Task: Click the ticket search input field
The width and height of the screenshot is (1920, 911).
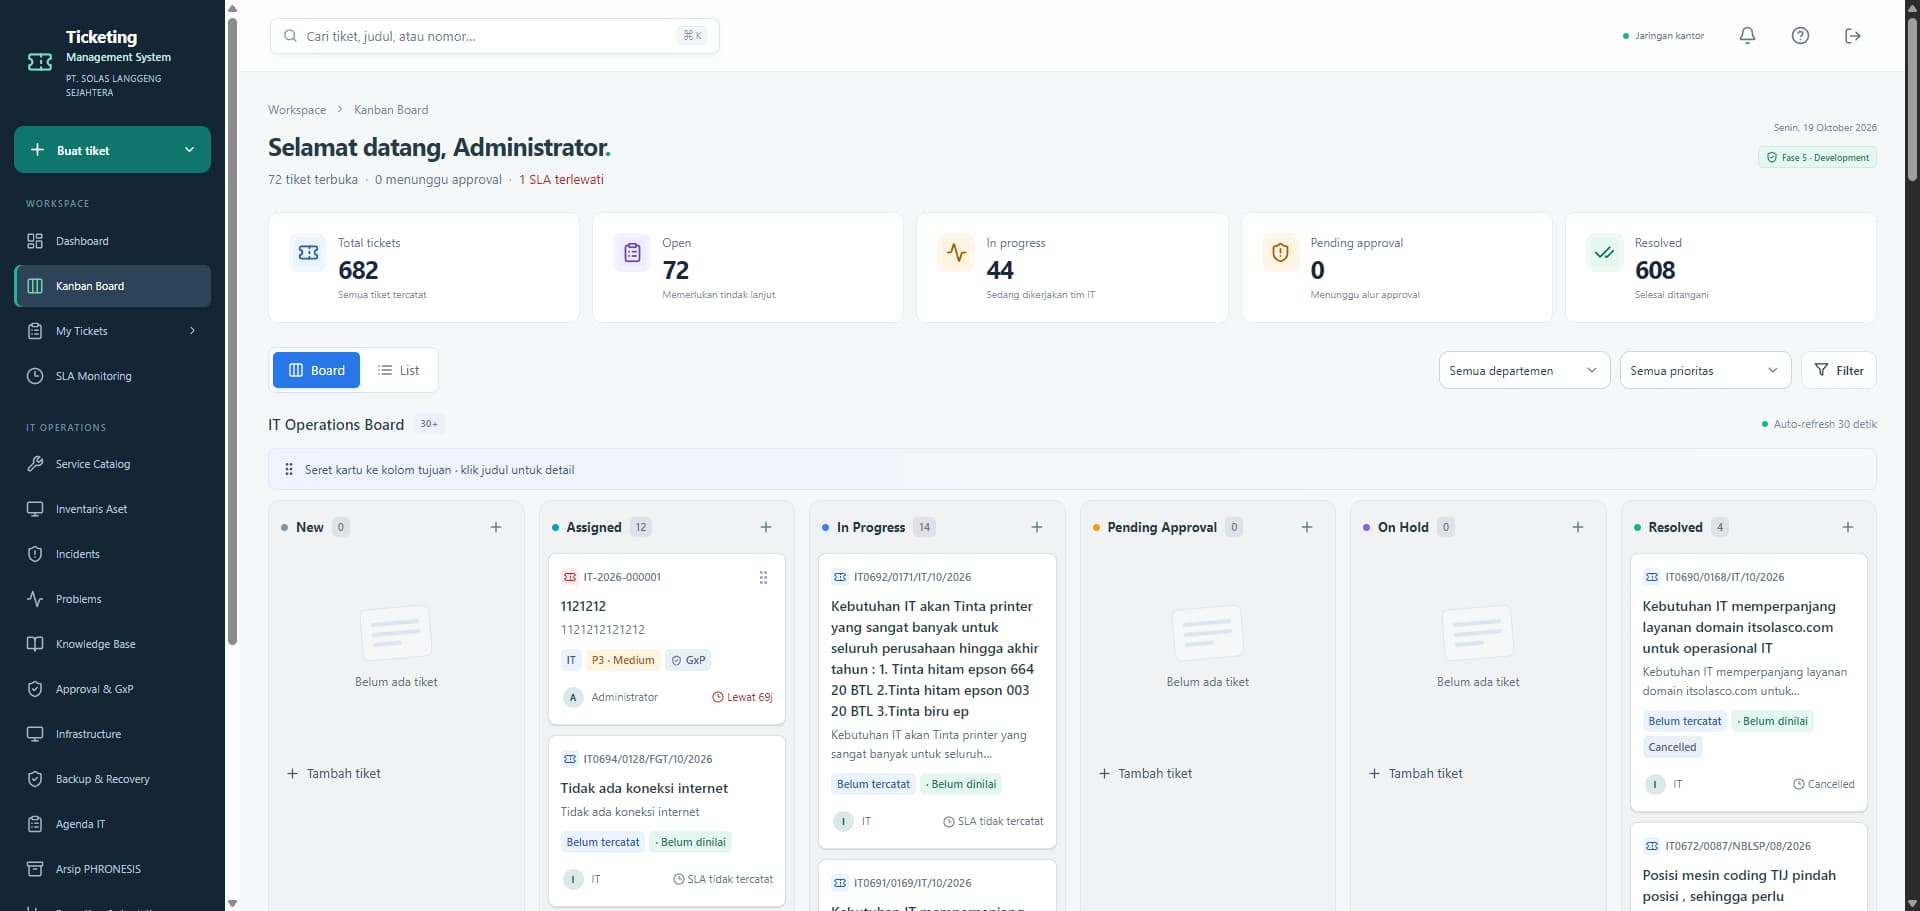Action: pos(494,36)
